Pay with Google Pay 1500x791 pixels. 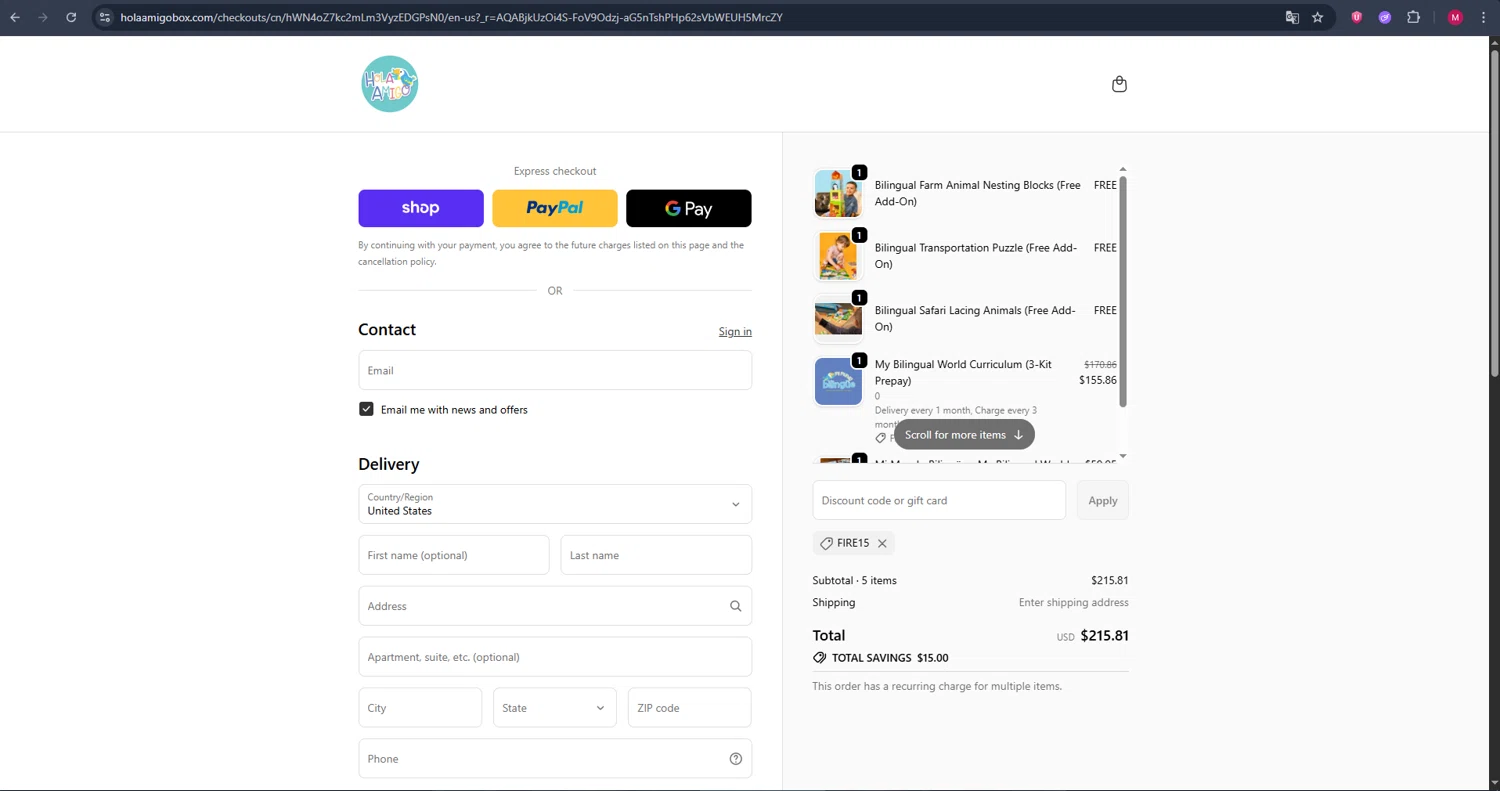[689, 208]
